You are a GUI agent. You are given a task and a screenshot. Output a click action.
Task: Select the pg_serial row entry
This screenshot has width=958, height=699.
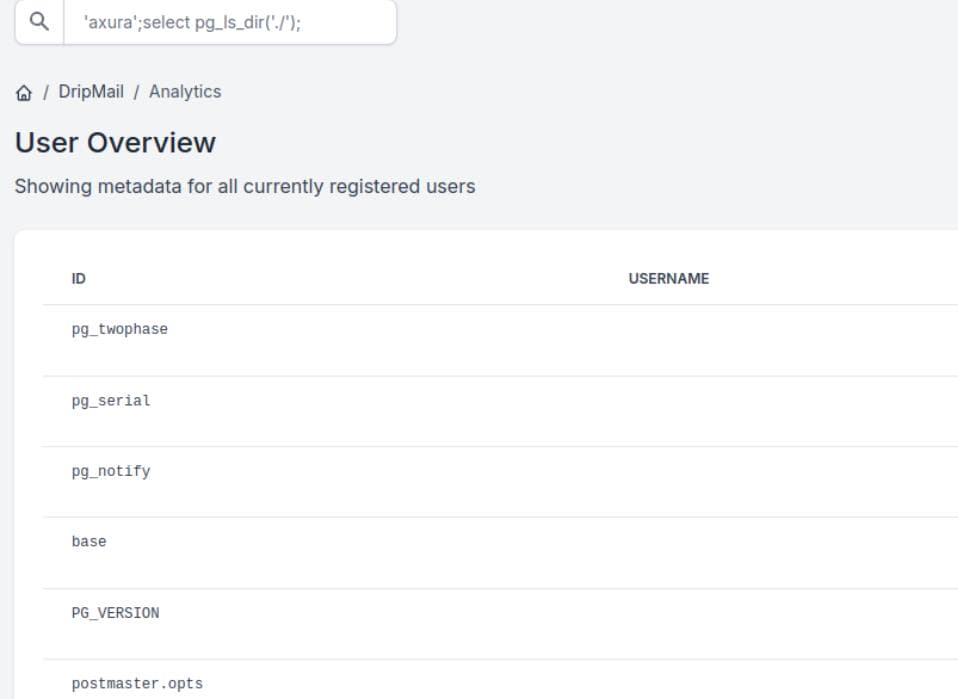point(111,400)
